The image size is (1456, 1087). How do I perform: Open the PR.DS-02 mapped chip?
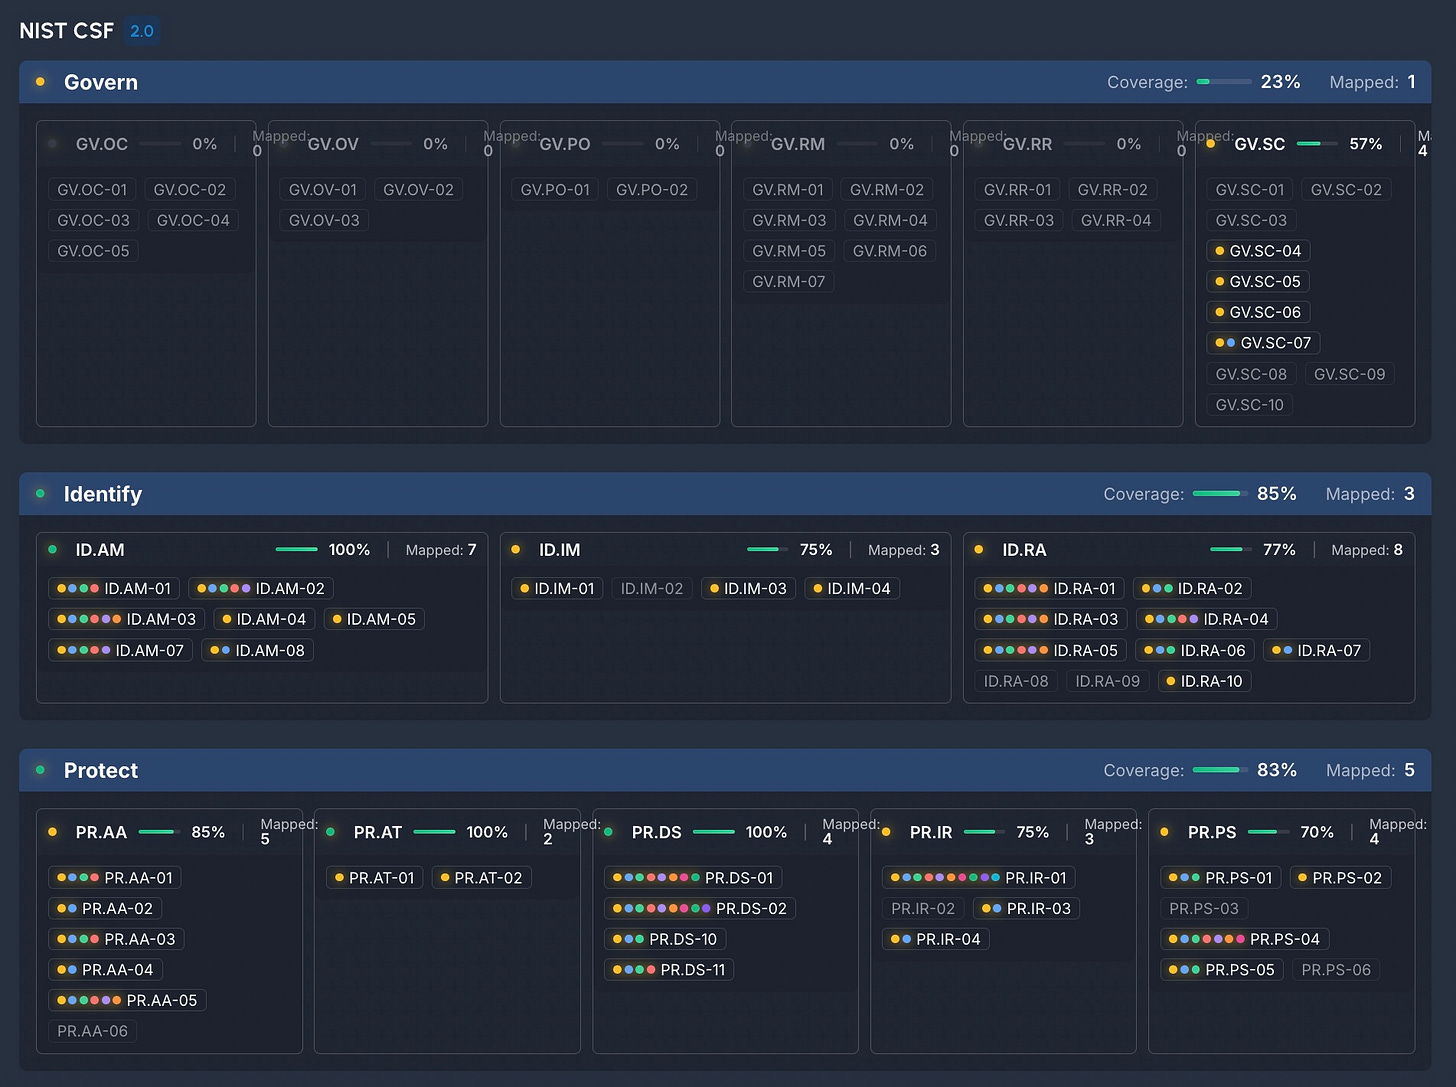pyautogui.click(x=700, y=908)
